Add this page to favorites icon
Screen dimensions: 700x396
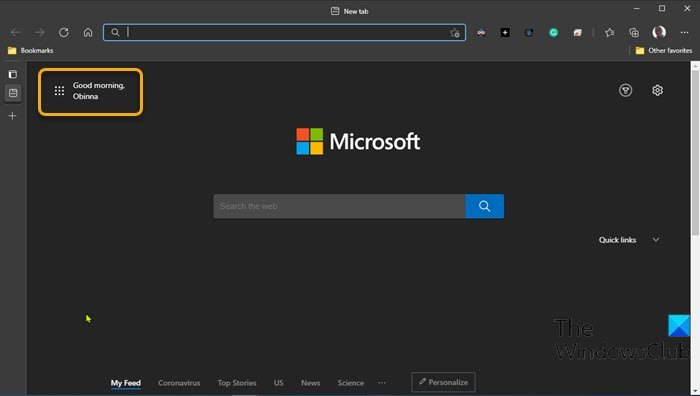tap(454, 33)
